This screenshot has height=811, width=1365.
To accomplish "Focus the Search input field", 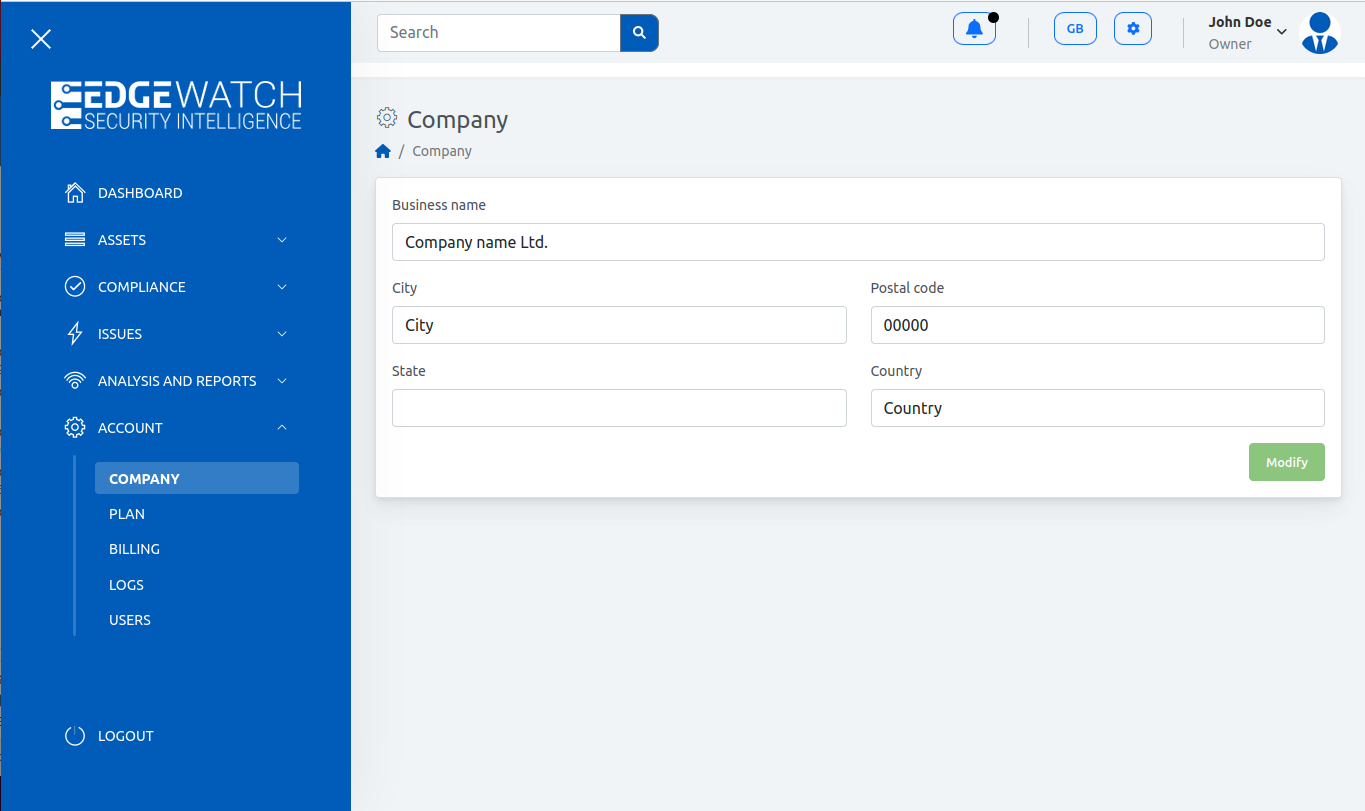I will tap(499, 32).
